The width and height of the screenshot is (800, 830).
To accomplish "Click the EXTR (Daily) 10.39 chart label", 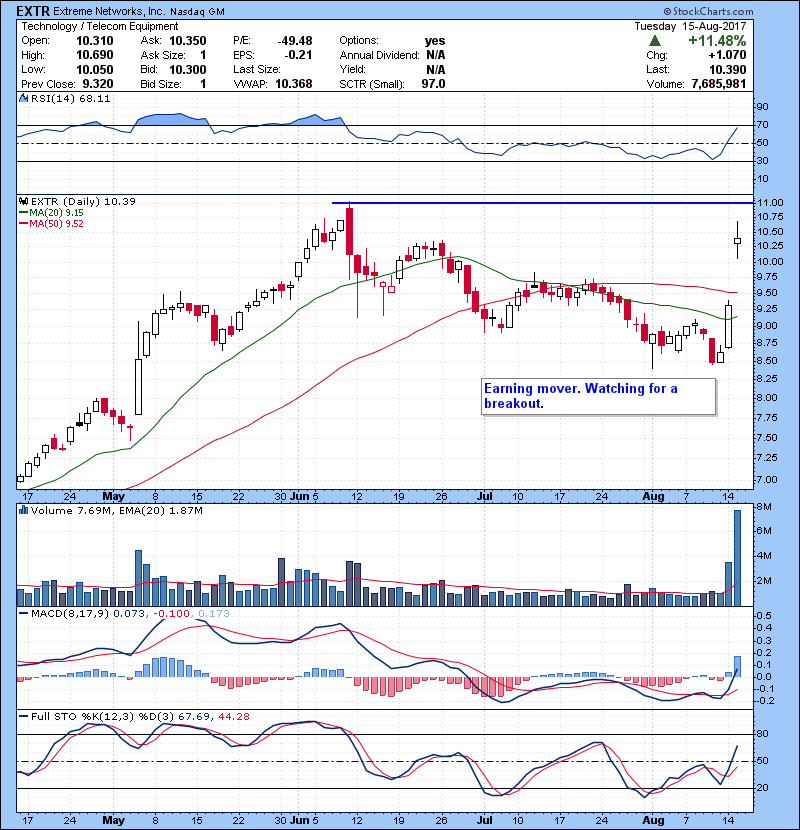I will point(83,201).
